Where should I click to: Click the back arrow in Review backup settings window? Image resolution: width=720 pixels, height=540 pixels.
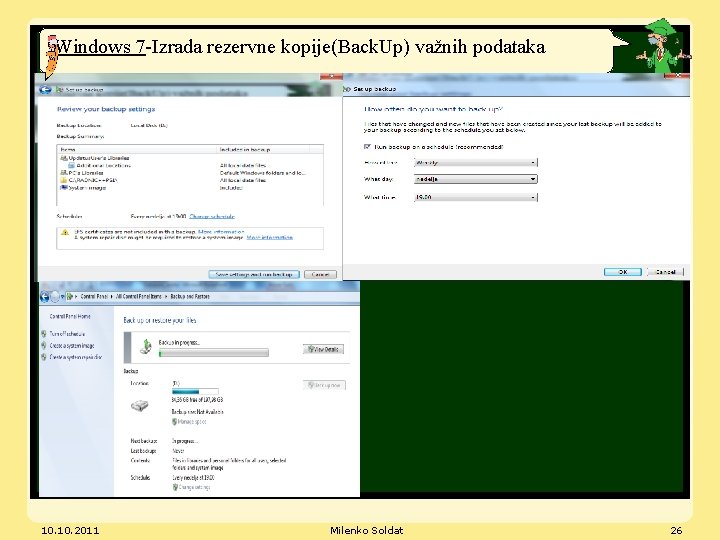(45, 90)
